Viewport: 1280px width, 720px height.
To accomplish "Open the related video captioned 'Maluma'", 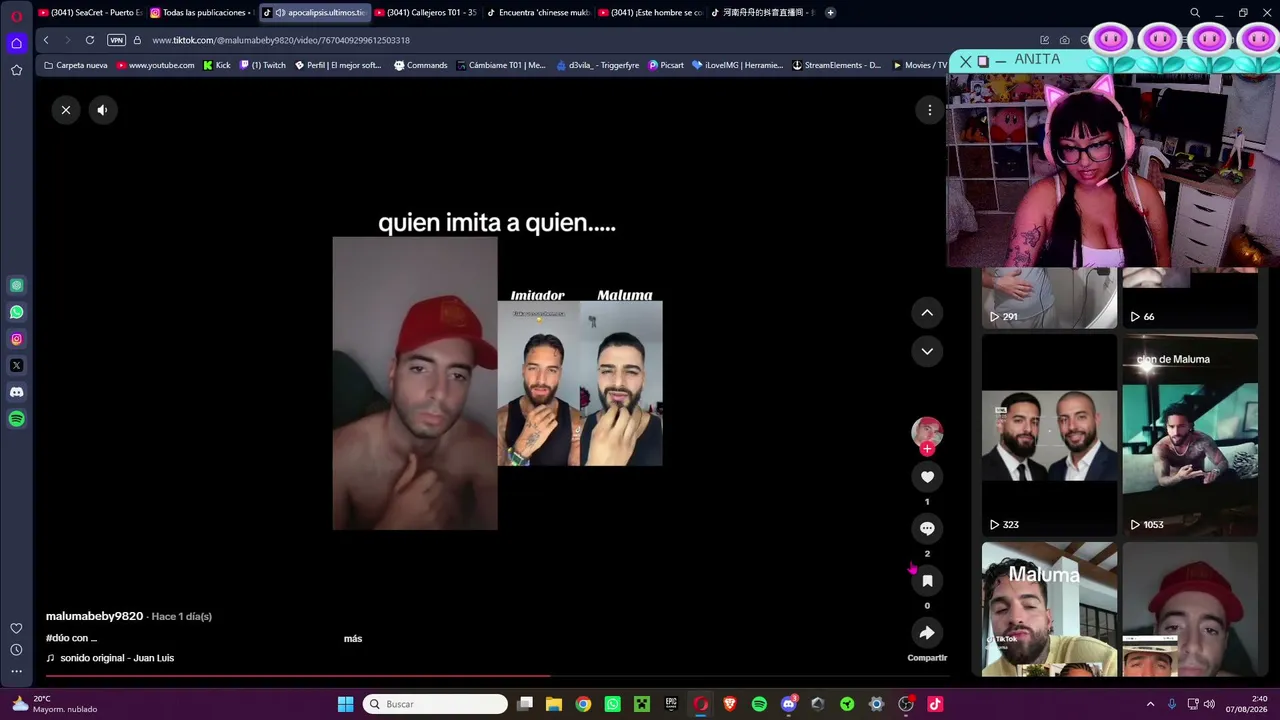I will click(x=1049, y=610).
